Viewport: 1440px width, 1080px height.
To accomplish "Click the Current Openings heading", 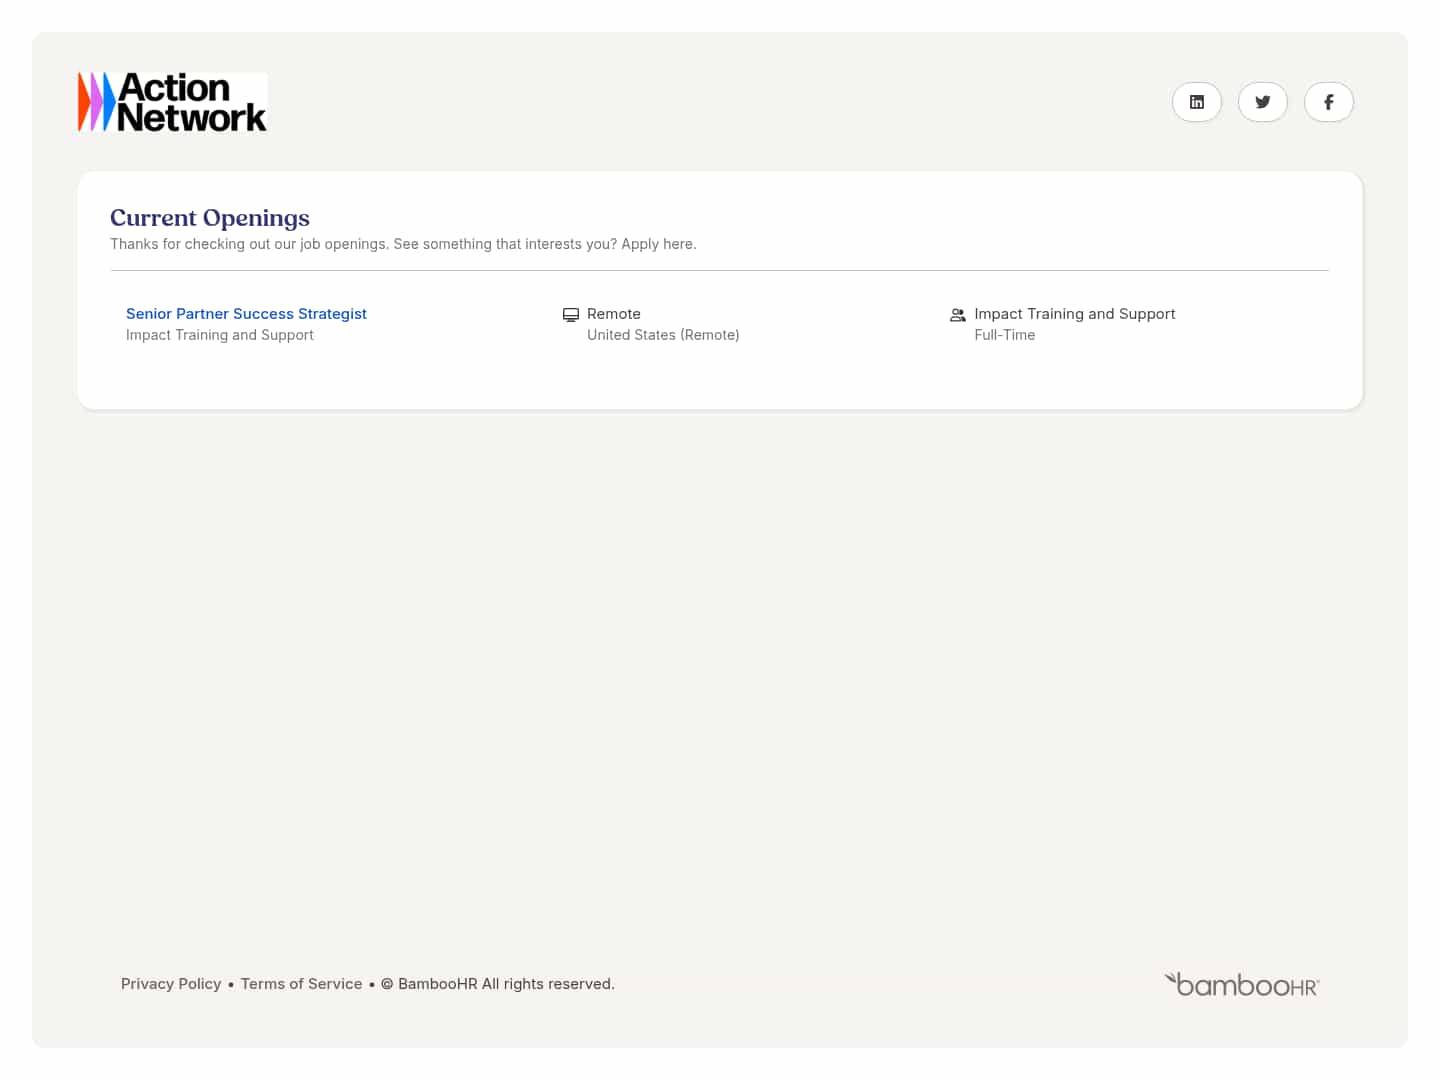I will tap(210, 218).
